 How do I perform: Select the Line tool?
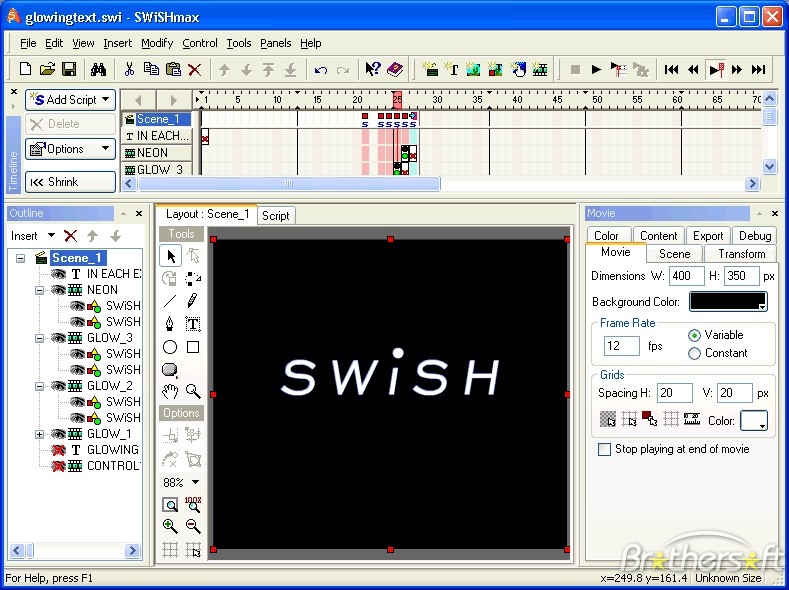(x=170, y=301)
